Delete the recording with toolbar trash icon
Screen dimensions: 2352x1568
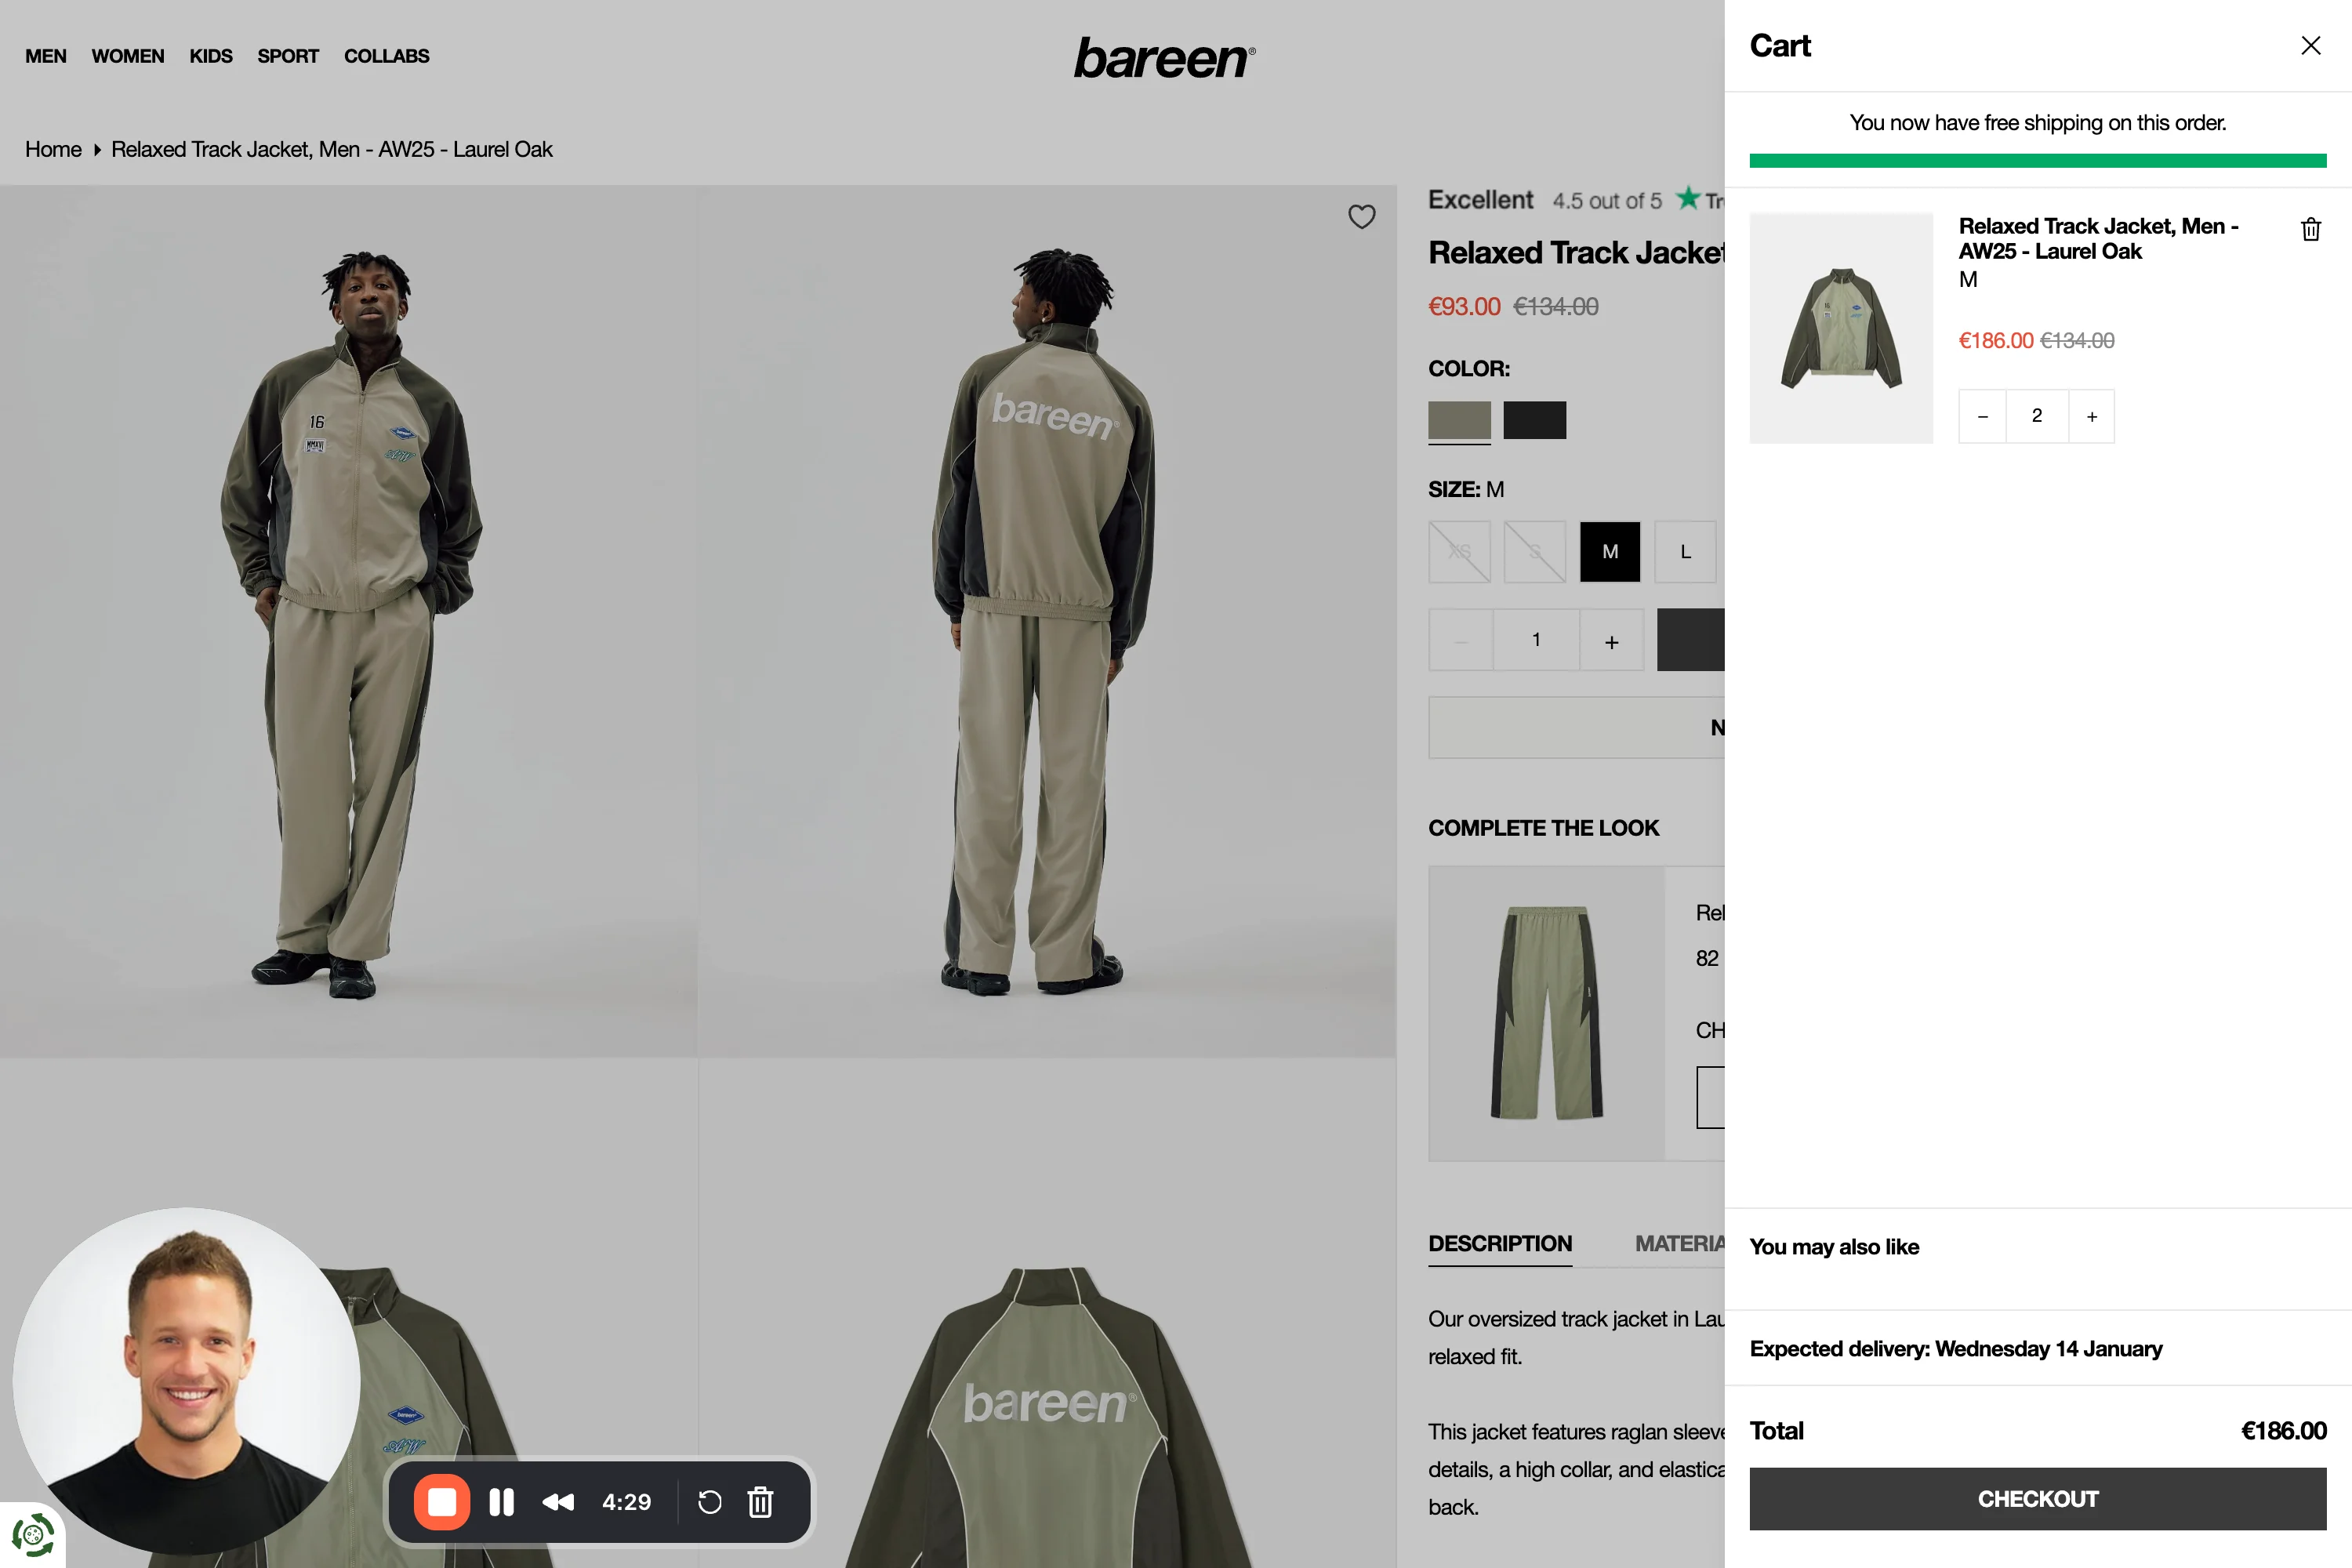[x=760, y=1502]
